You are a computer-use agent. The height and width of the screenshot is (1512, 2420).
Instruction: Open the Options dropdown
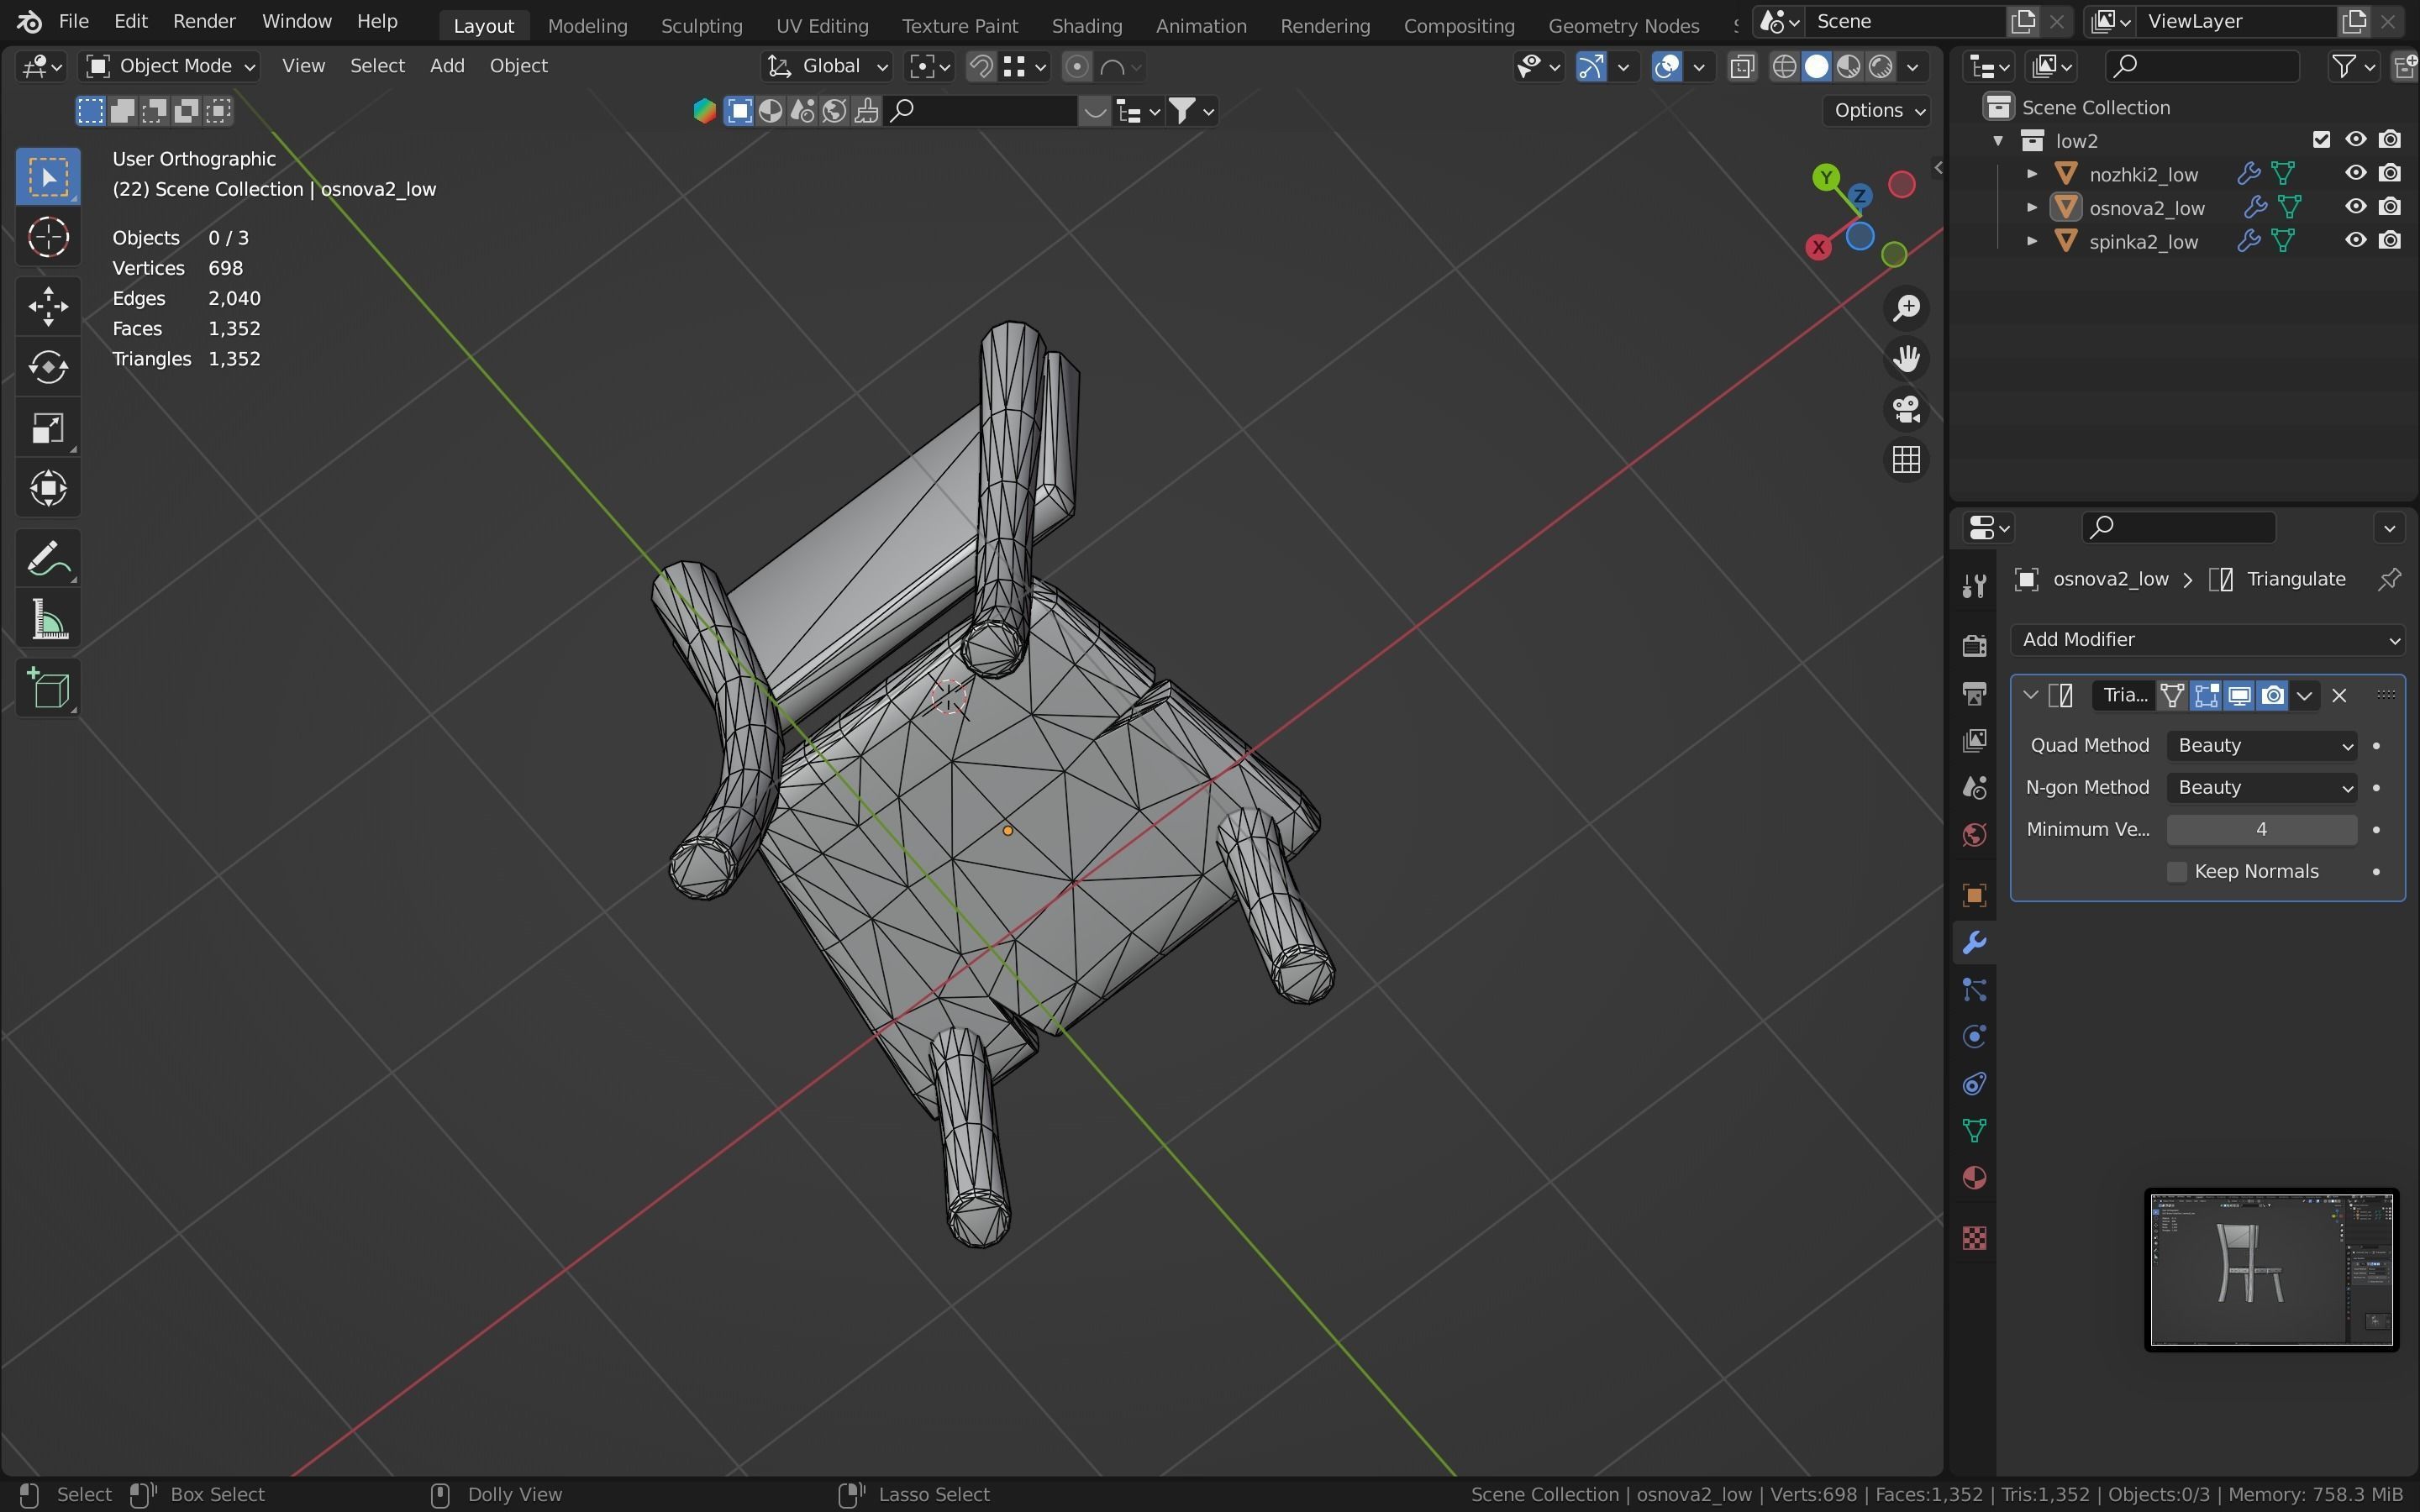pos(1877,110)
